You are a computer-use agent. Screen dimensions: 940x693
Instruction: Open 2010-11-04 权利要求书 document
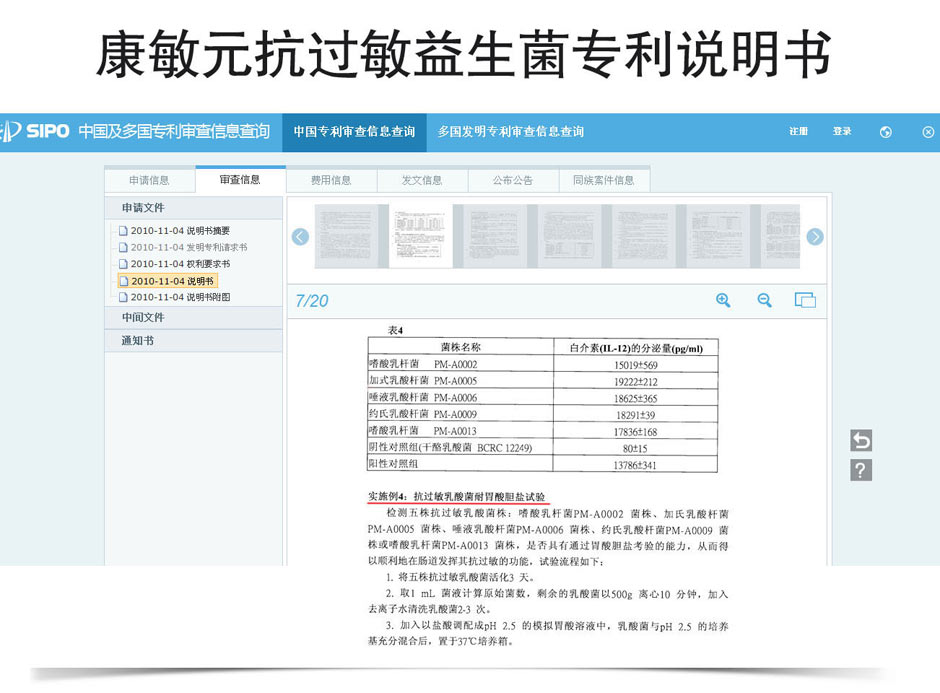pyautogui.click(x=180, y=264)
